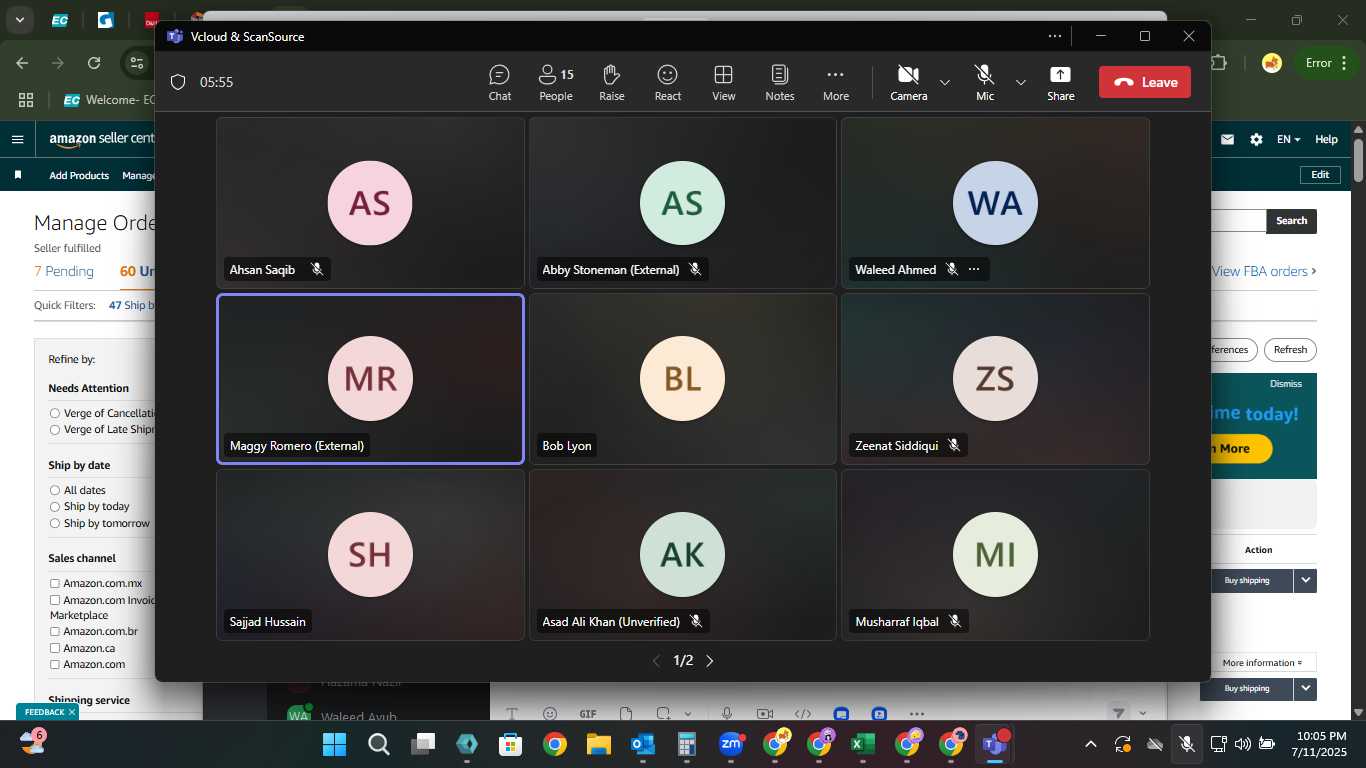Open Add Products menu in Seller Central

coord(79,176)
